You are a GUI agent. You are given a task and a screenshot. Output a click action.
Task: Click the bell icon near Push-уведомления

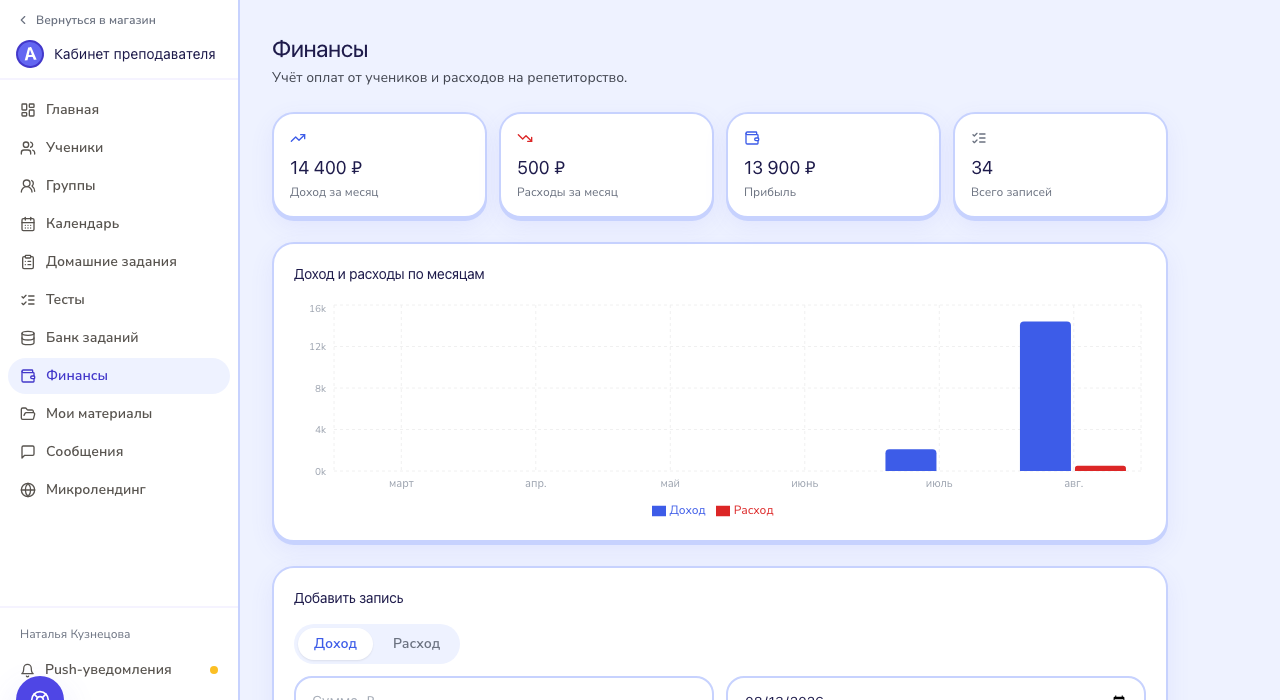[x=28, y=670]
